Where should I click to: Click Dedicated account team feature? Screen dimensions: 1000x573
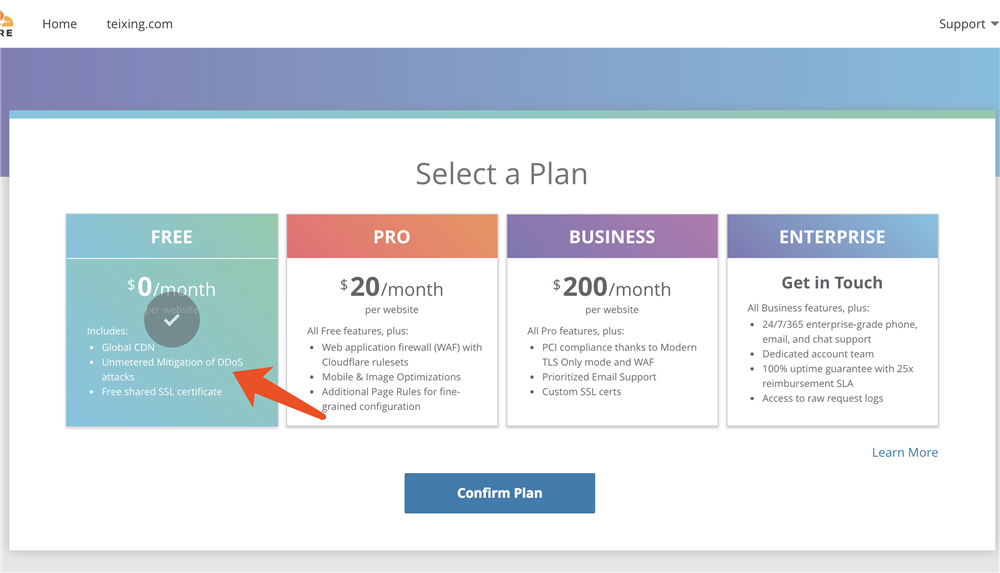click(818, 354)
